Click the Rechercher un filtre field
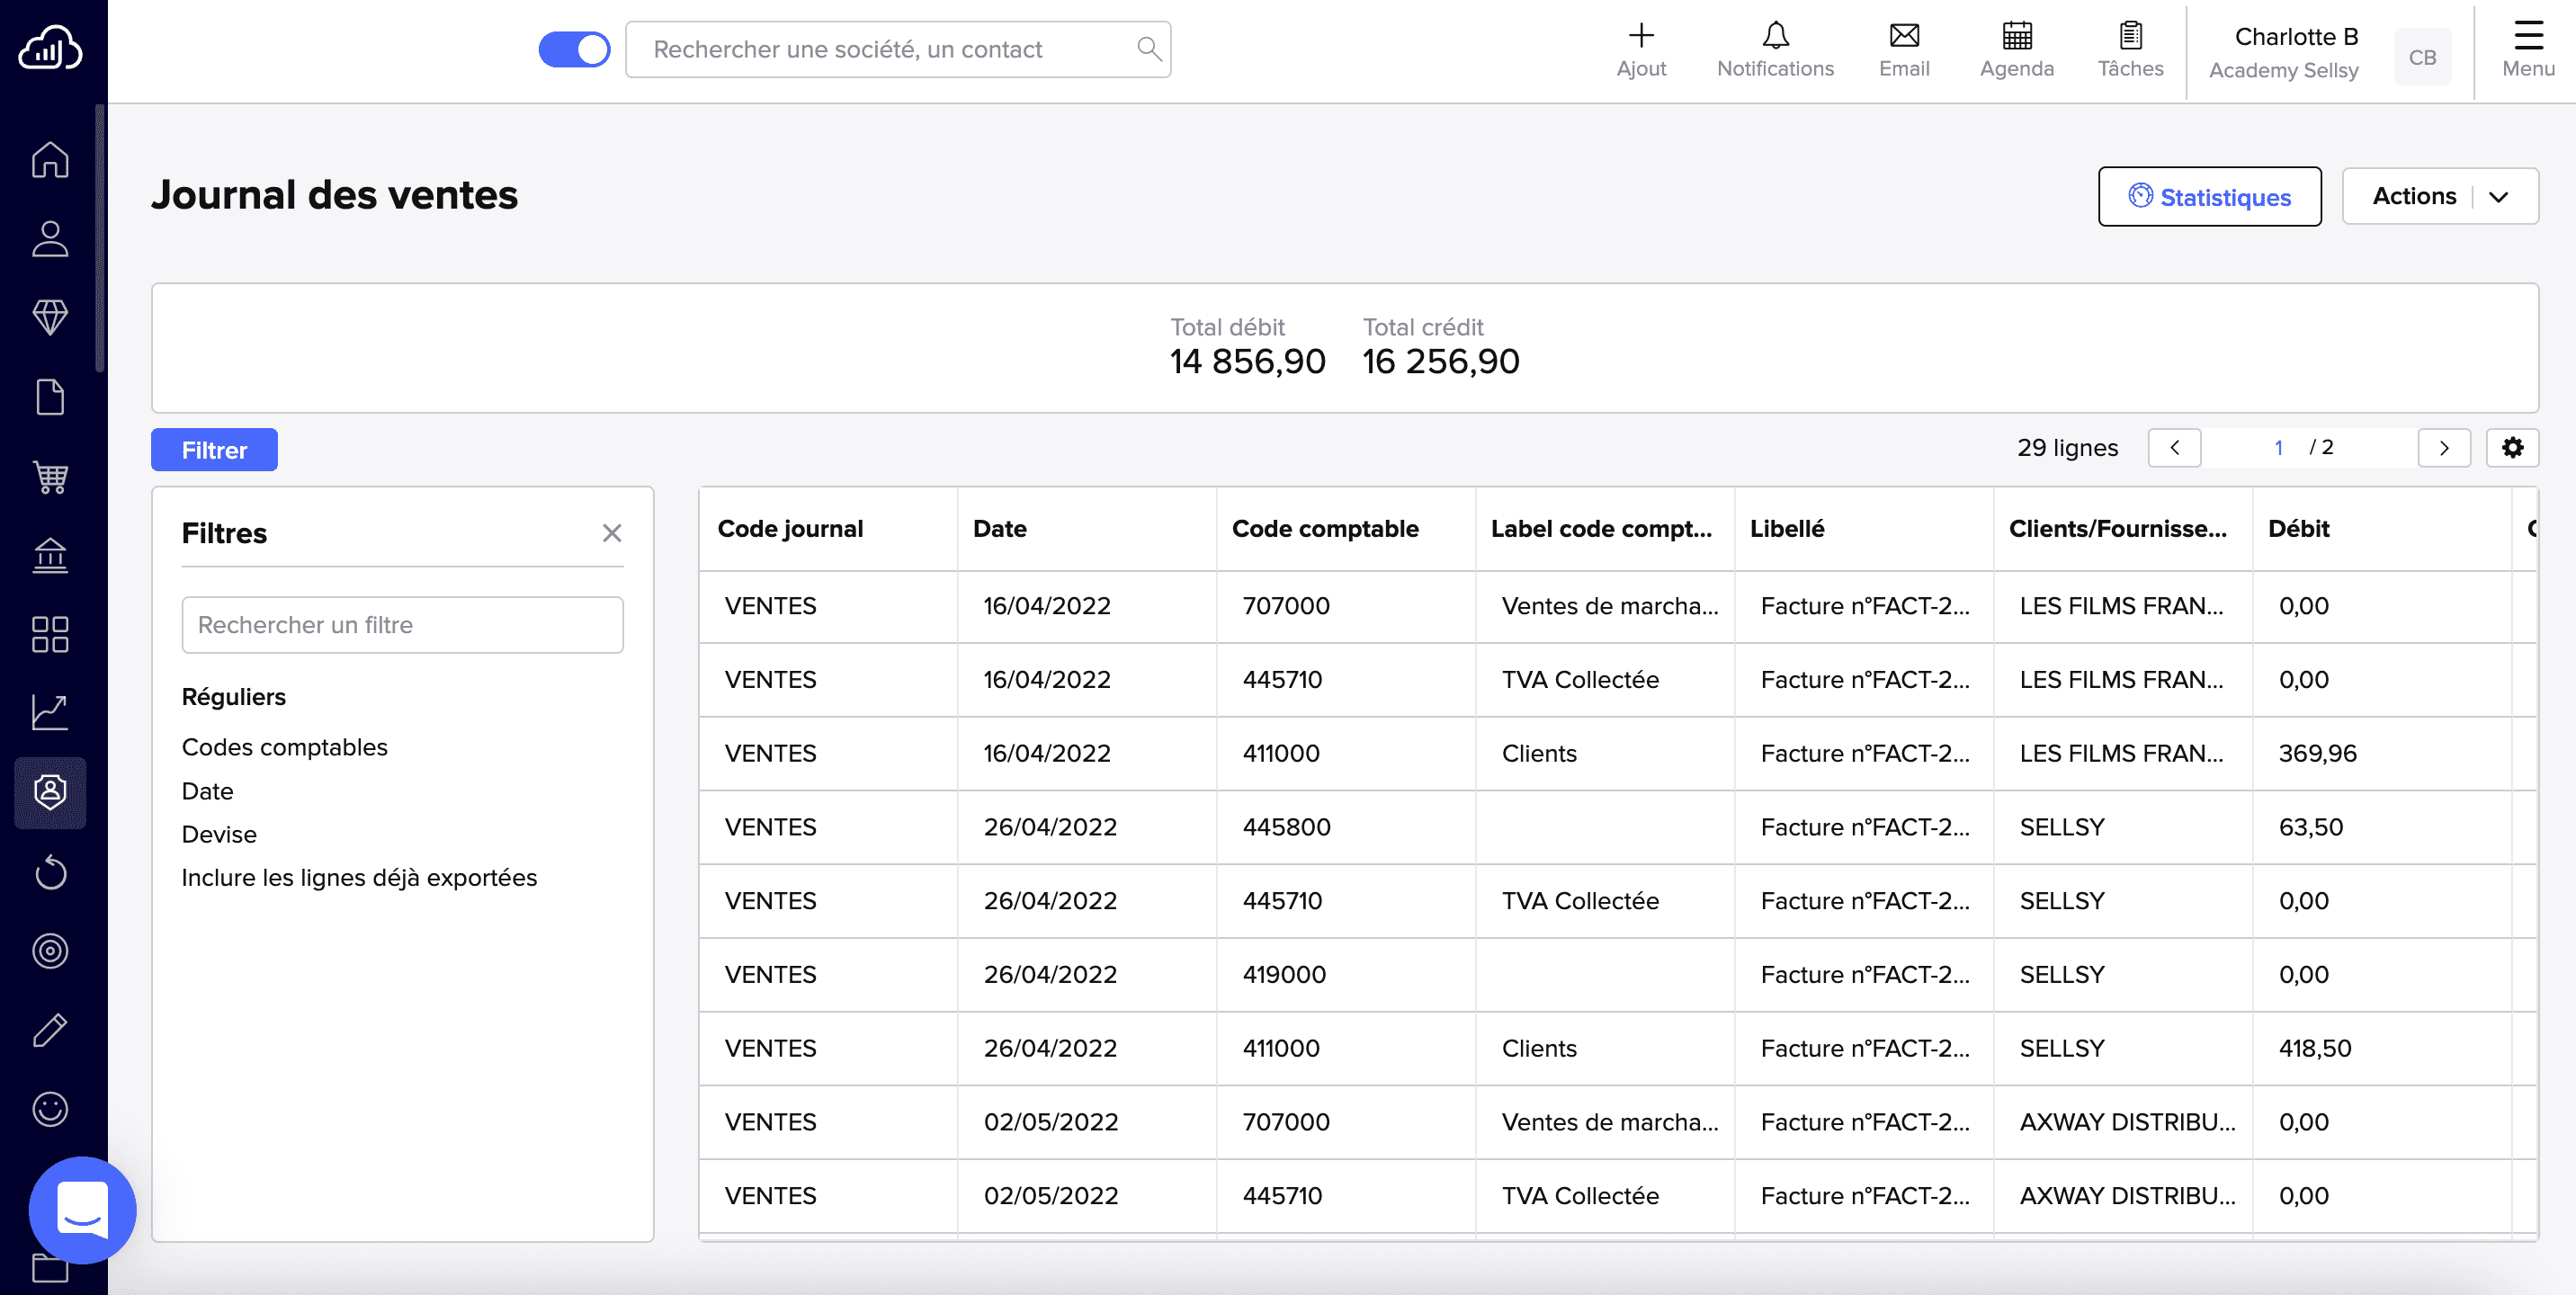Screen dimensions: 2576x1295 click(402, 625)
